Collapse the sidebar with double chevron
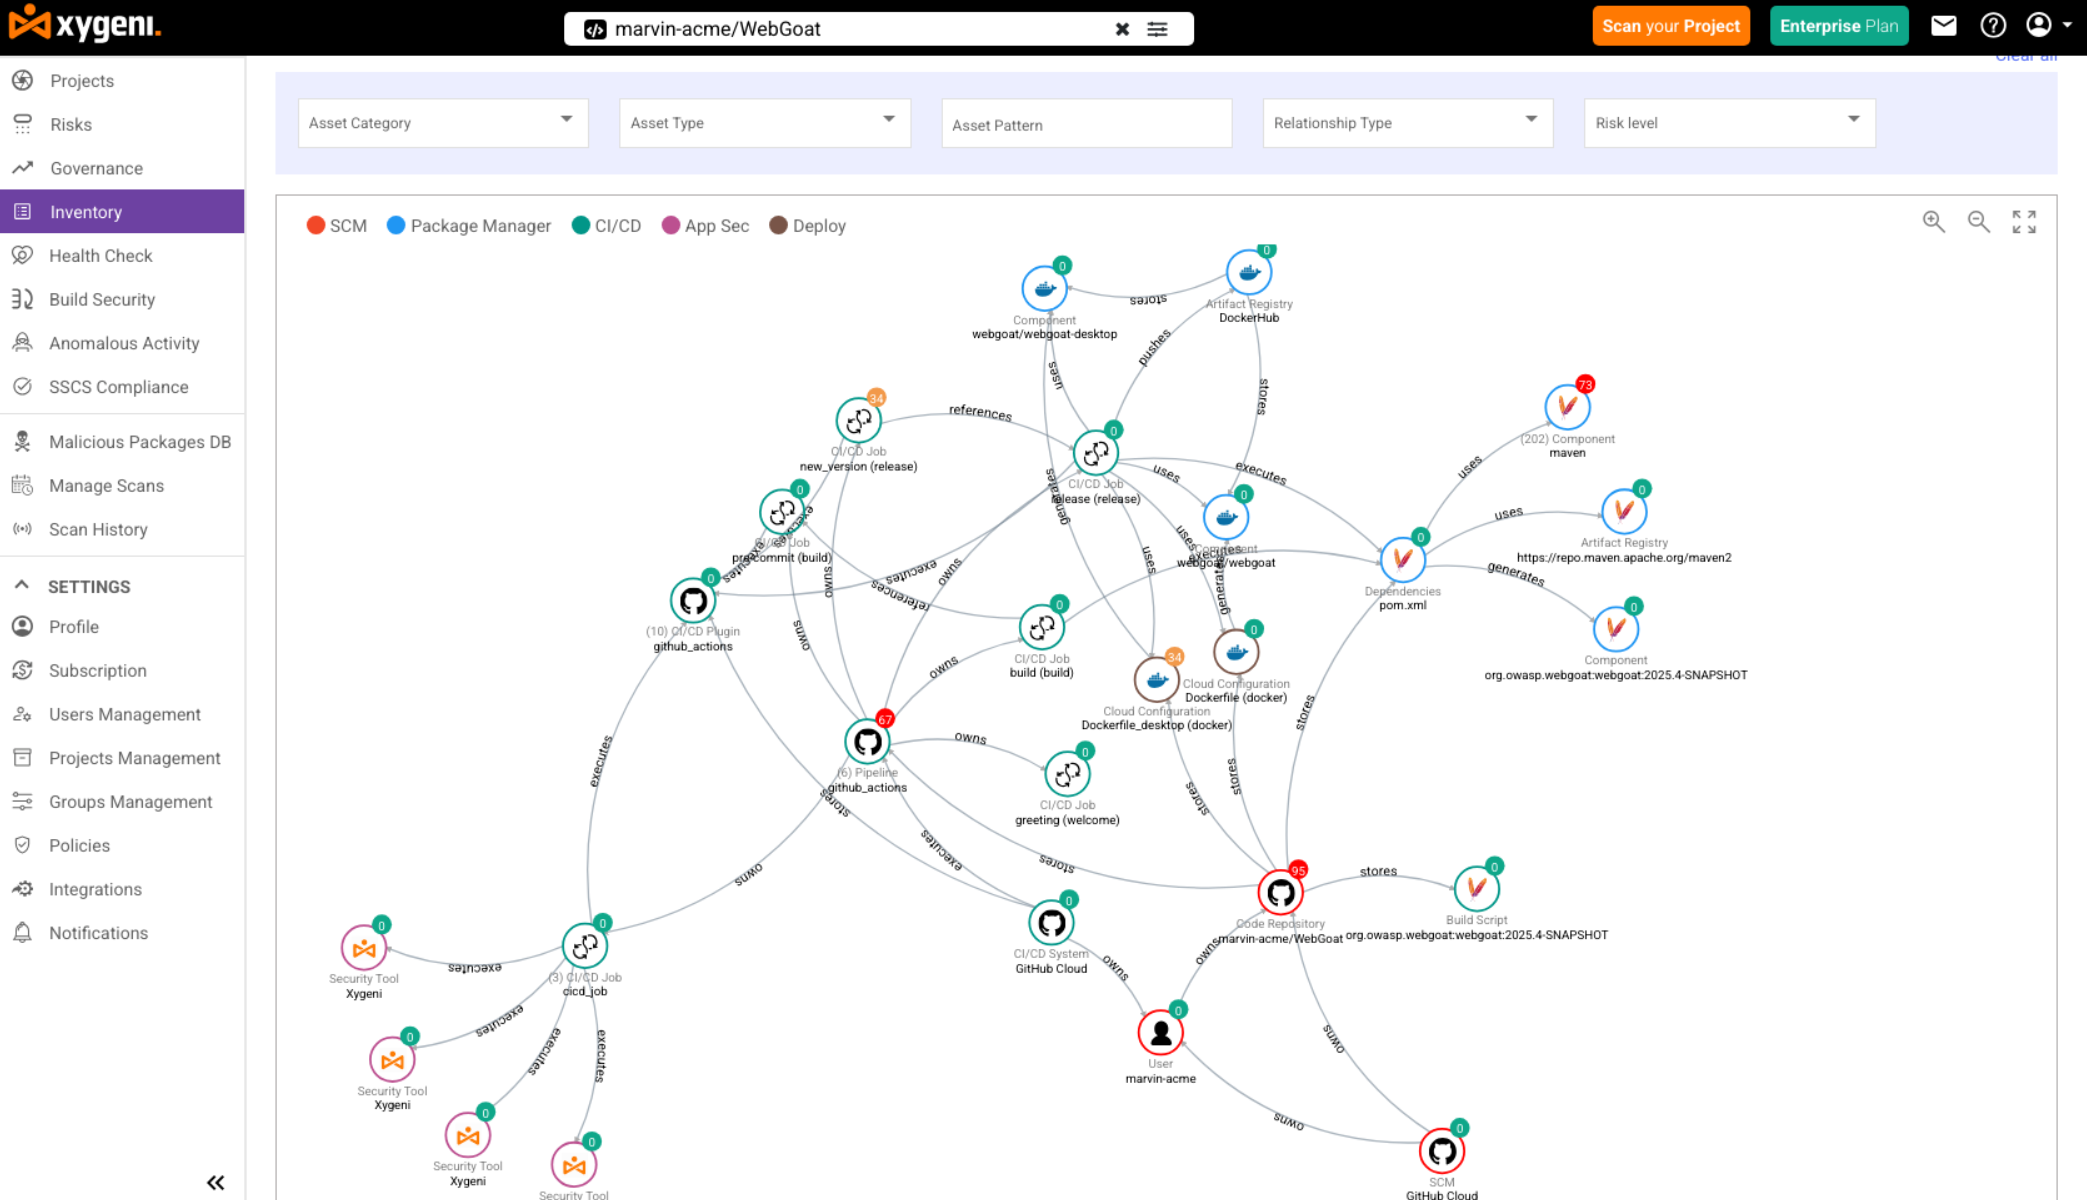Viewport: 2087px width, 1200px height. tap(215, 1182)
